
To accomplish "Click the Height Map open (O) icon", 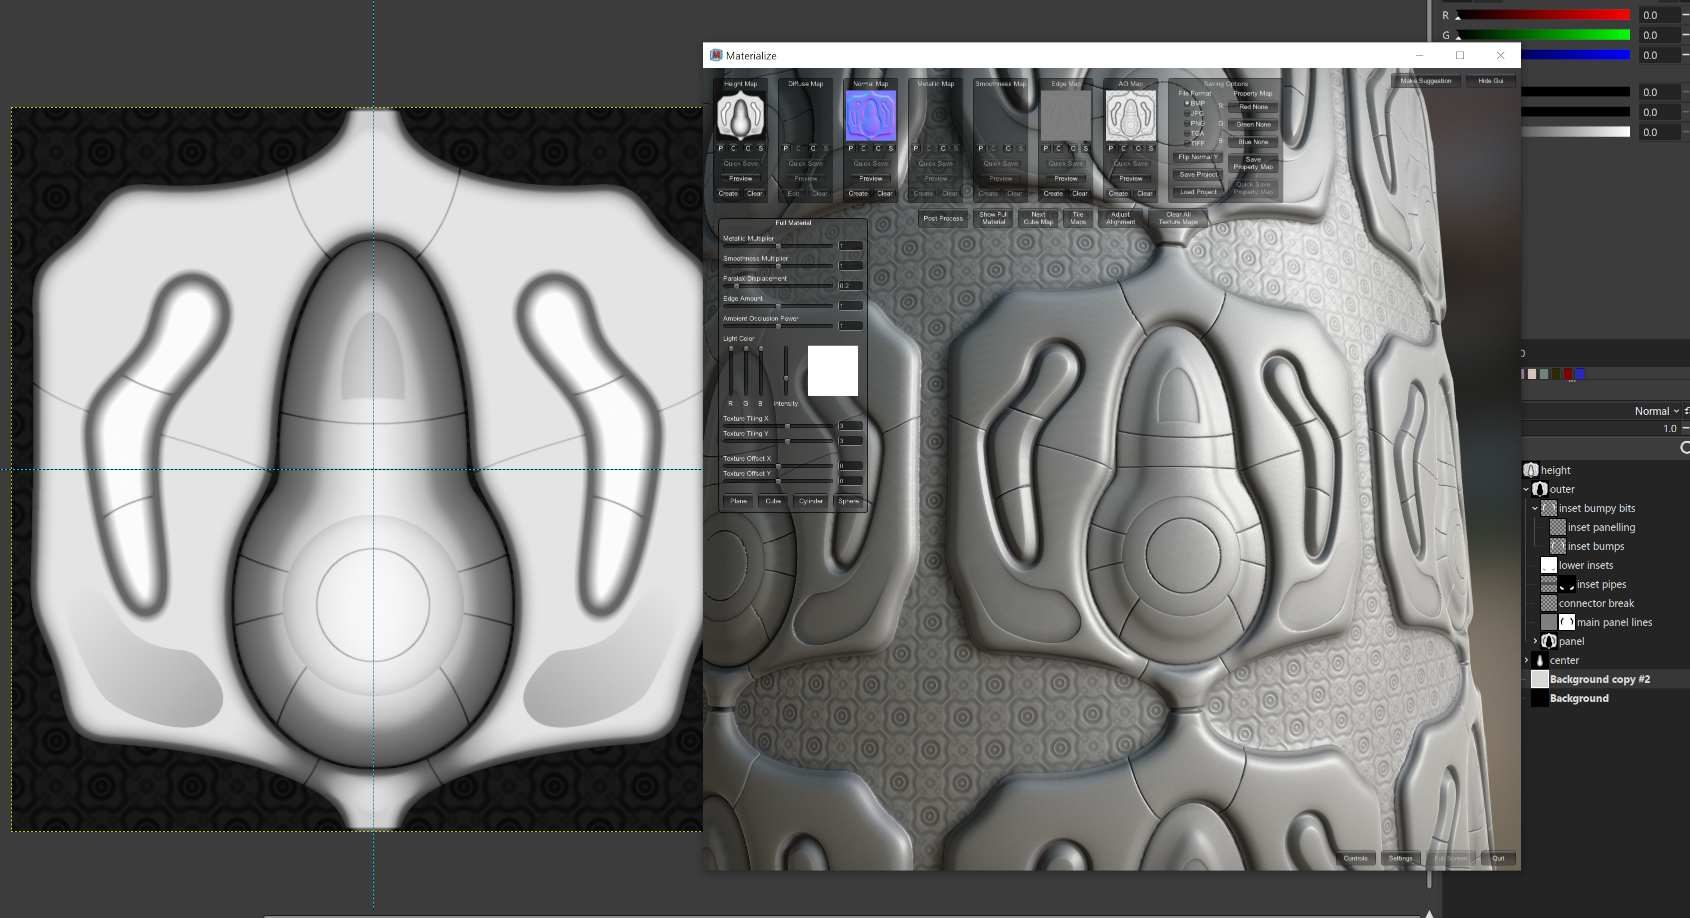I will (747, 148).
